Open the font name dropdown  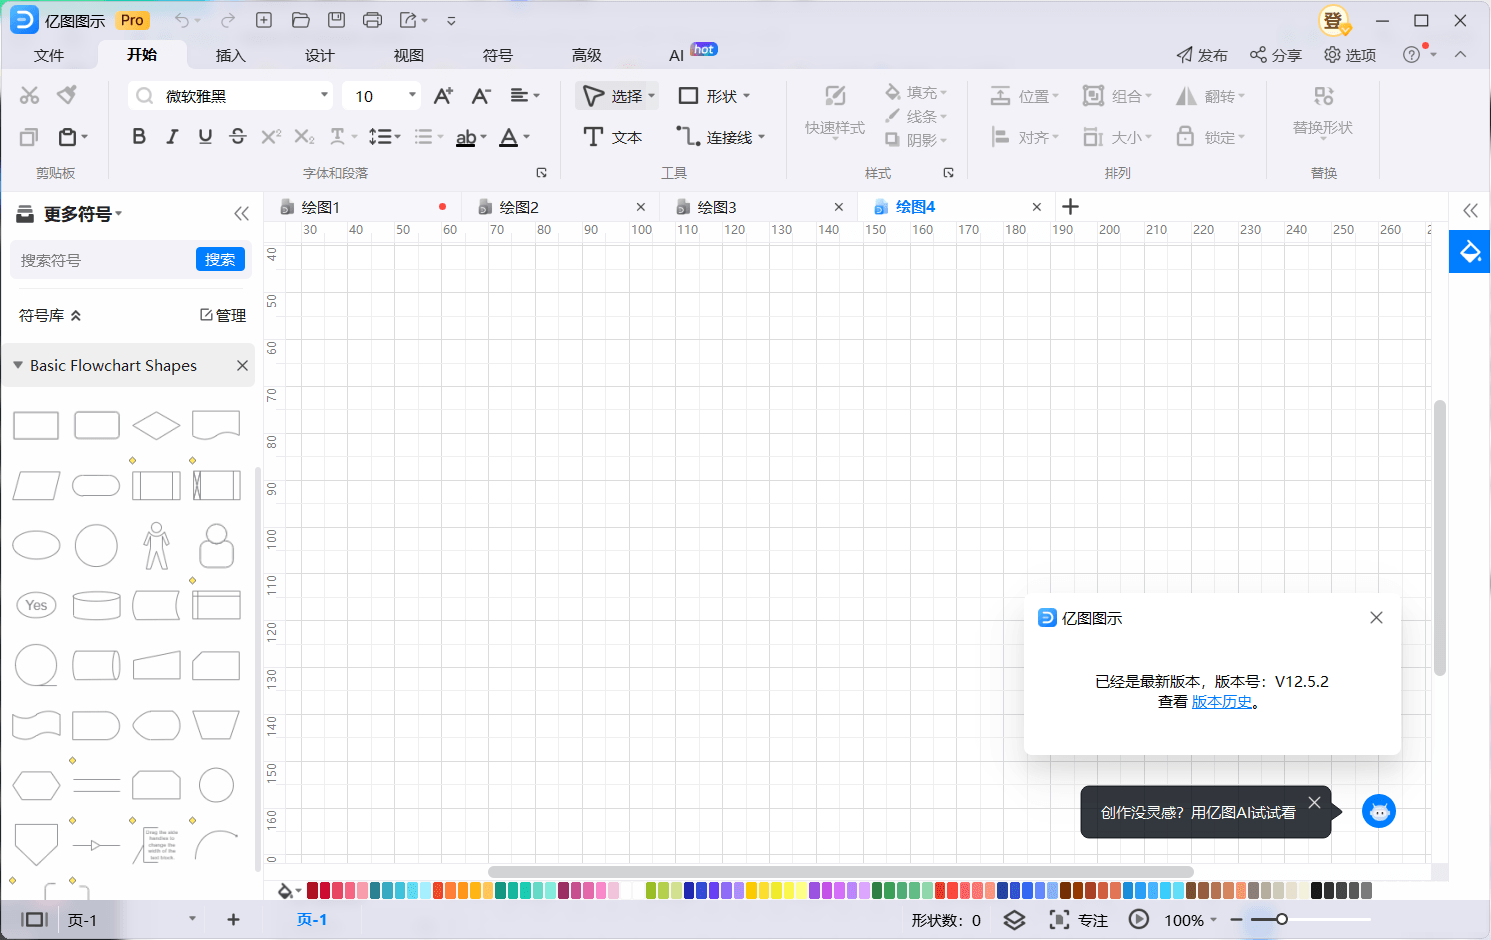click(324, 95)
